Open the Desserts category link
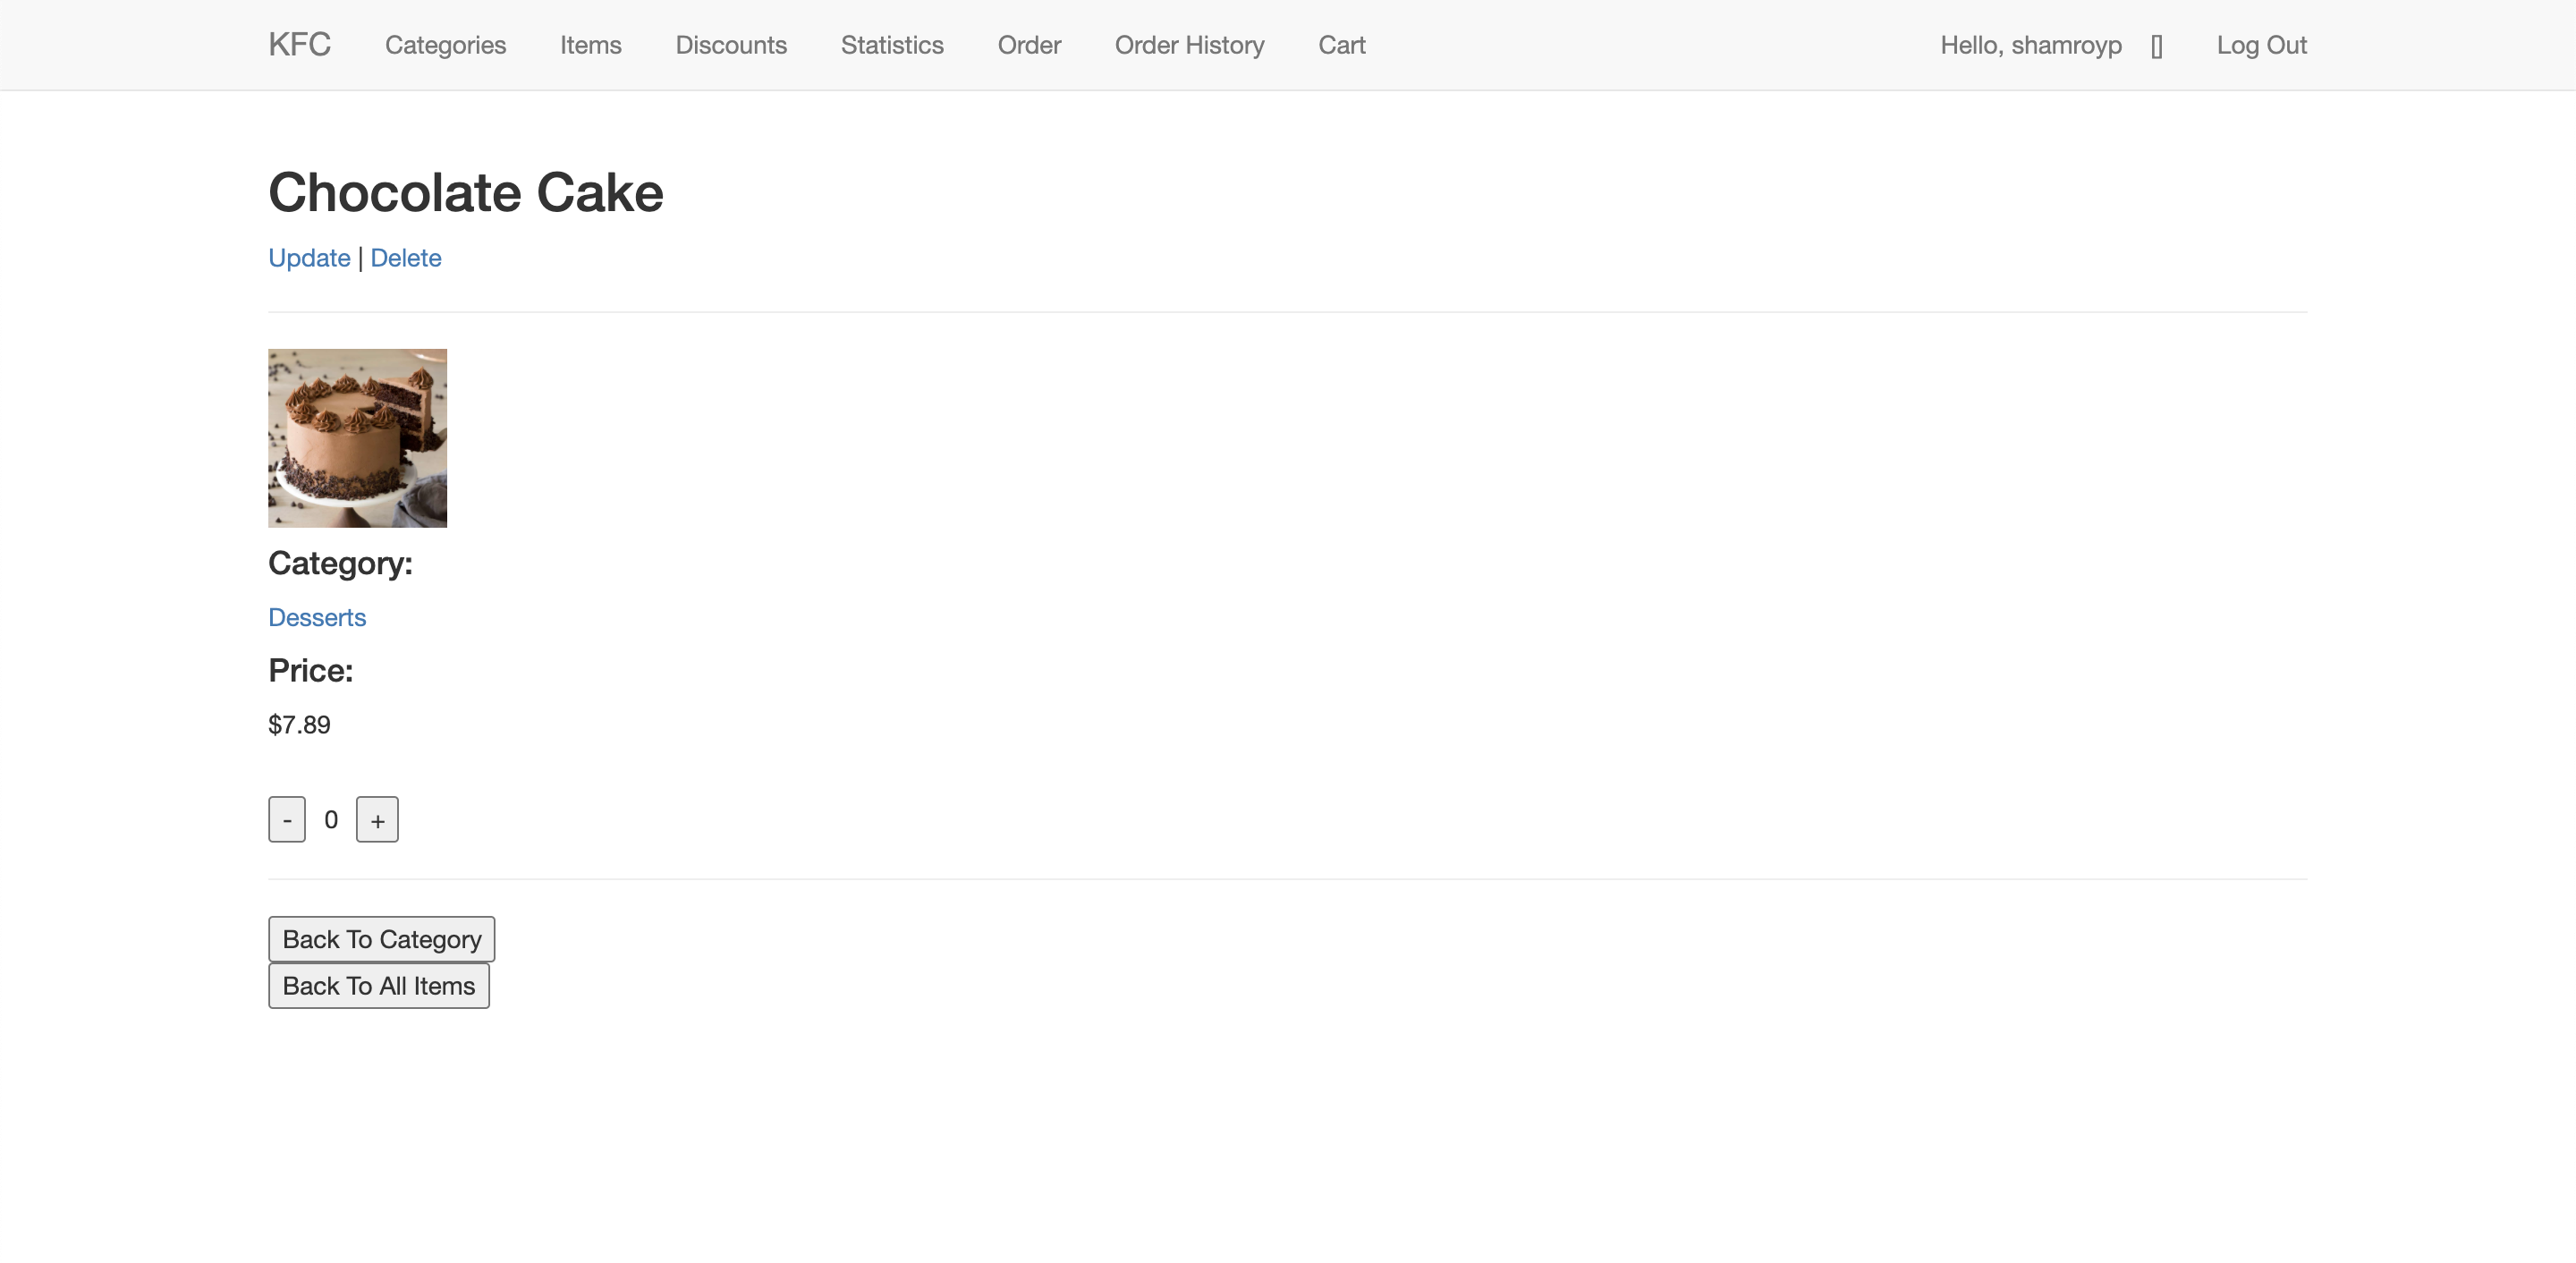This screenshot has height=1263, width=2576. click(317, 617)
